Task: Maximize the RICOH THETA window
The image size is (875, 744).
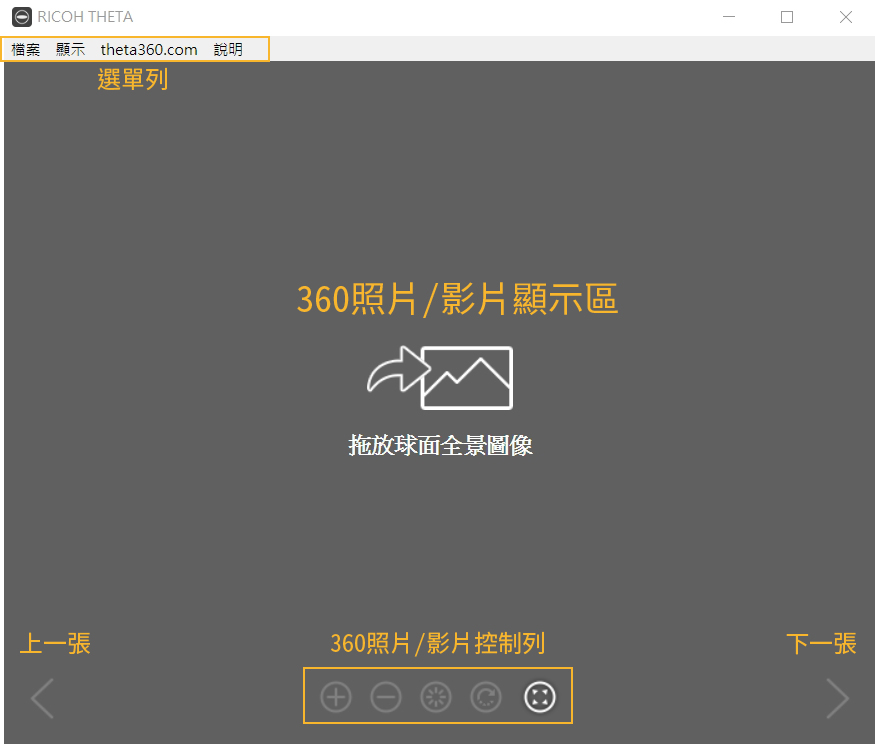Action: click(x=787, y=17)
